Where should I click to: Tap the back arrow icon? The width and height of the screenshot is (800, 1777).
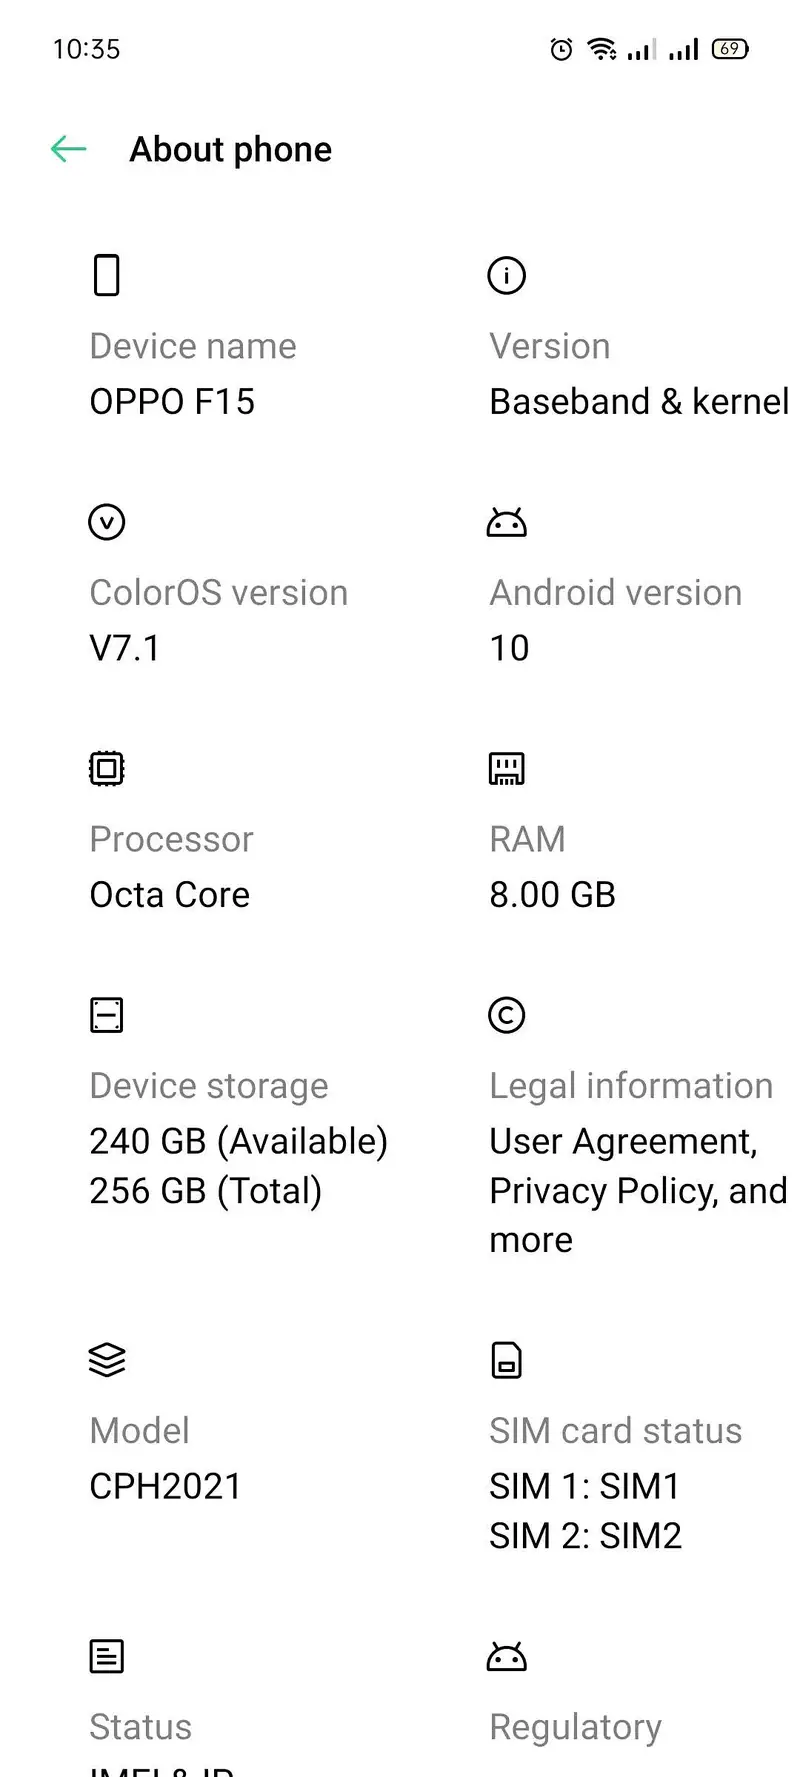tap(69, 150)
